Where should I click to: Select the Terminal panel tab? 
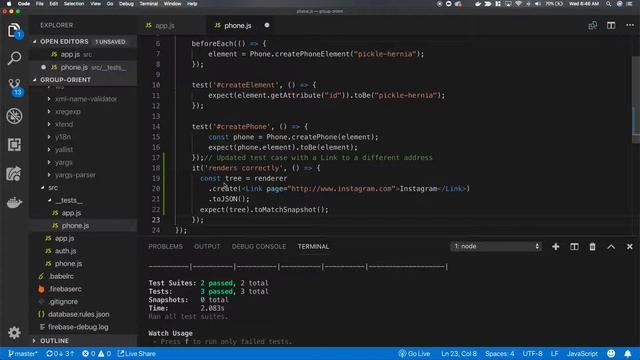point(313,247)
